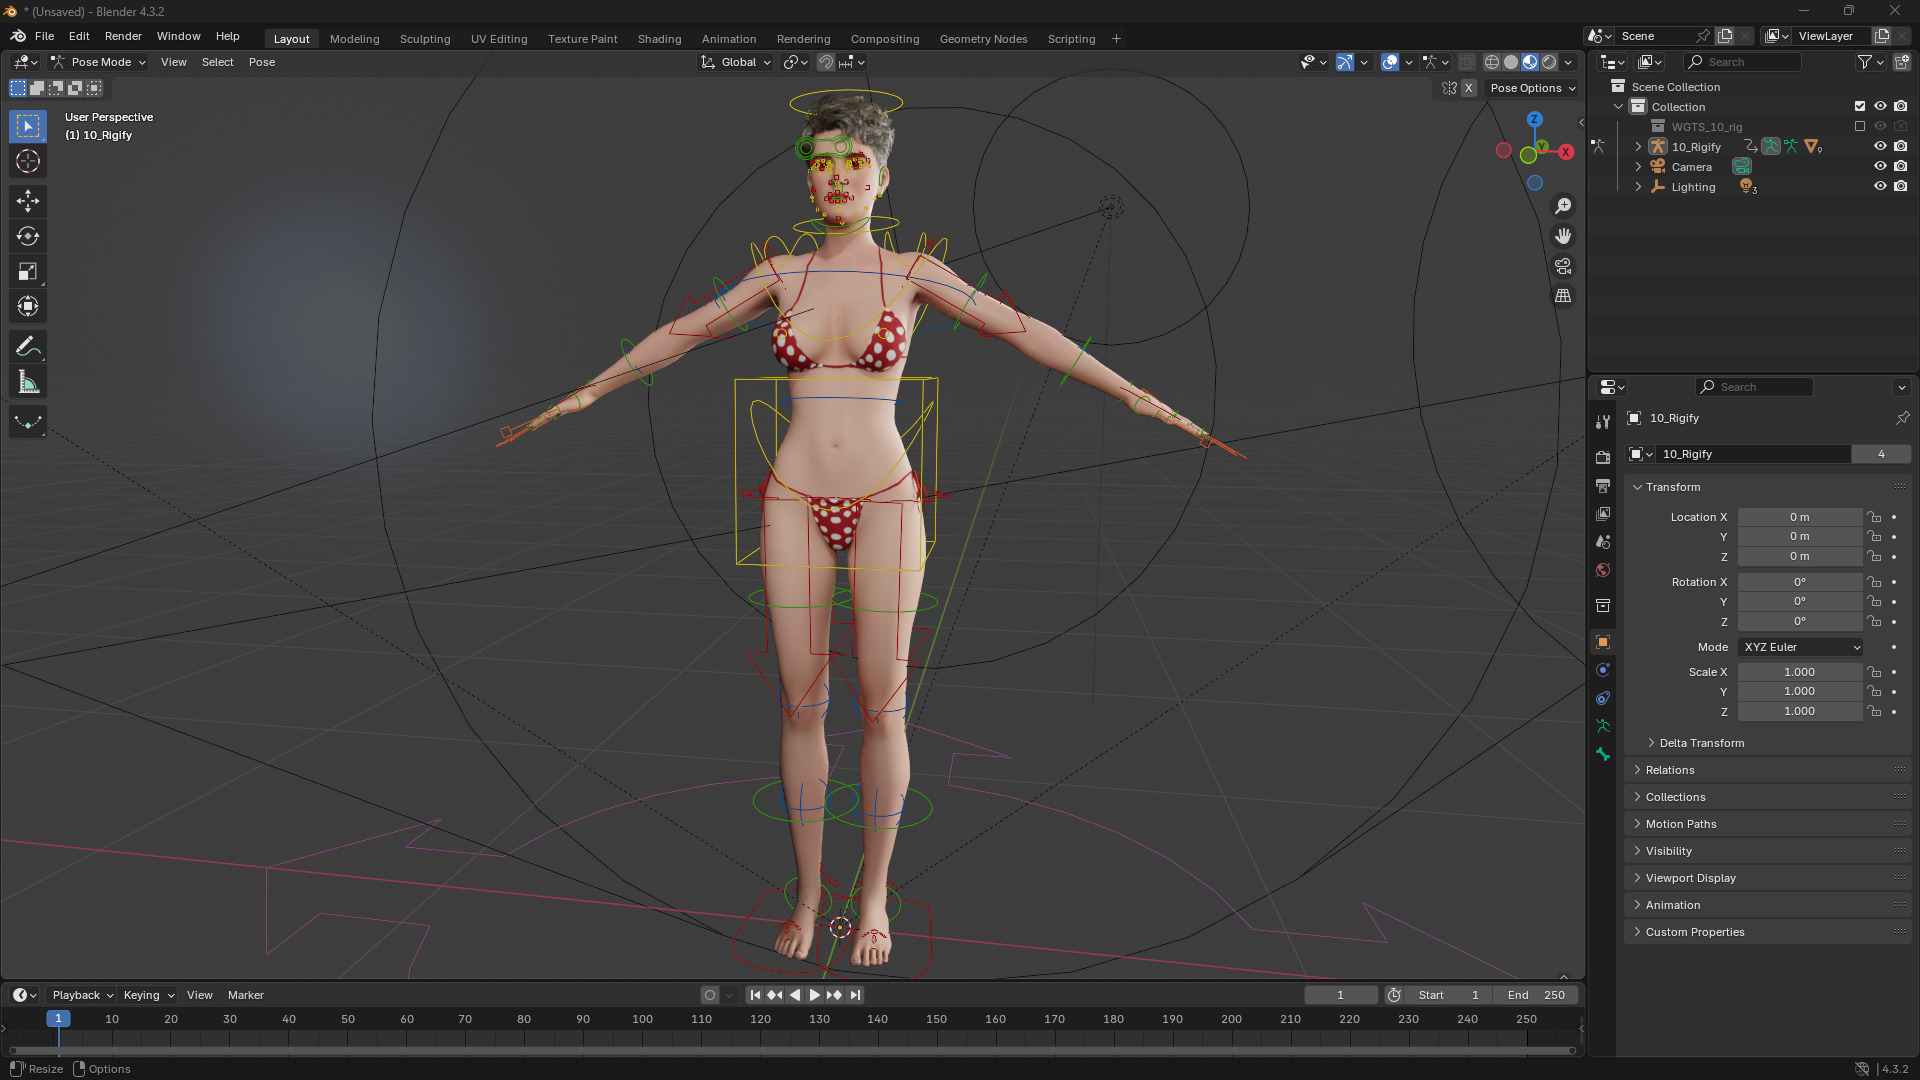
Task: Expand the Viewport Display panel
Action: 1690,878
